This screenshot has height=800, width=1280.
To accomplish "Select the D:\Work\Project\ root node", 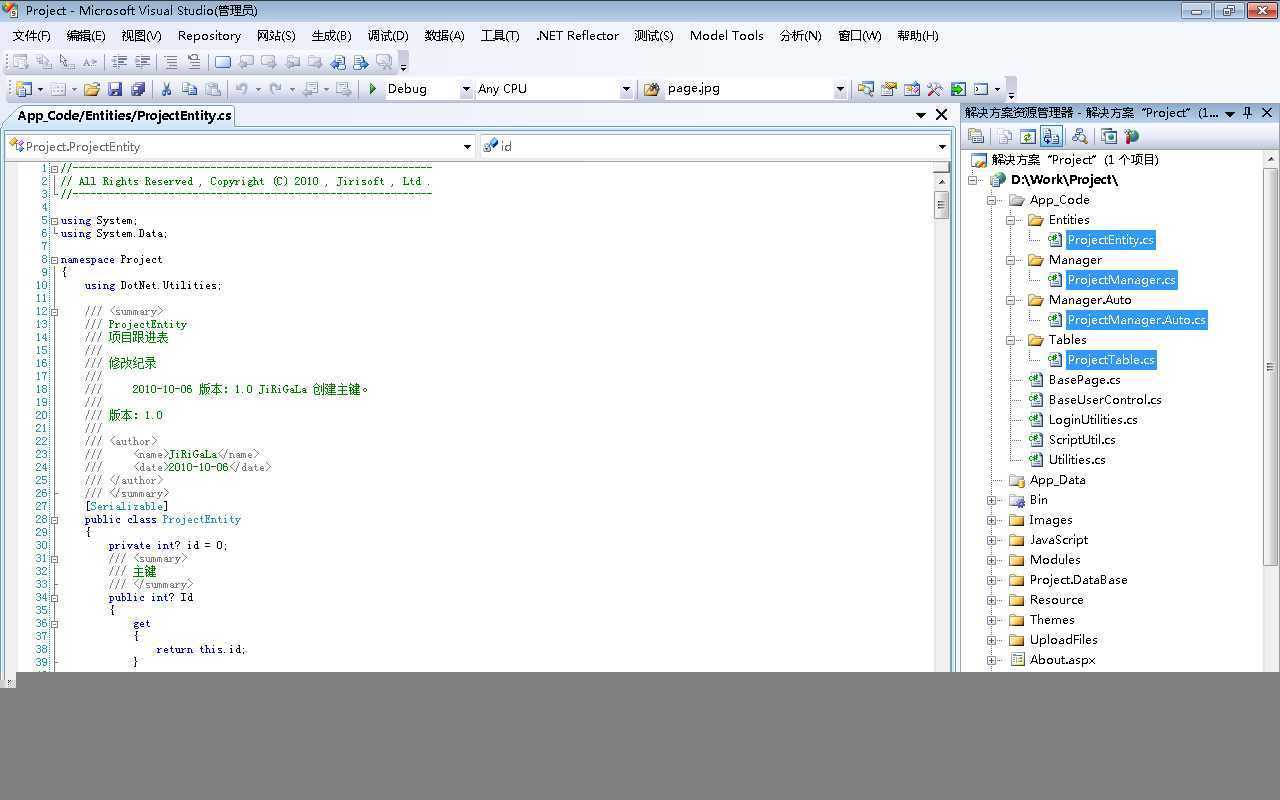I will (1064, 180).
